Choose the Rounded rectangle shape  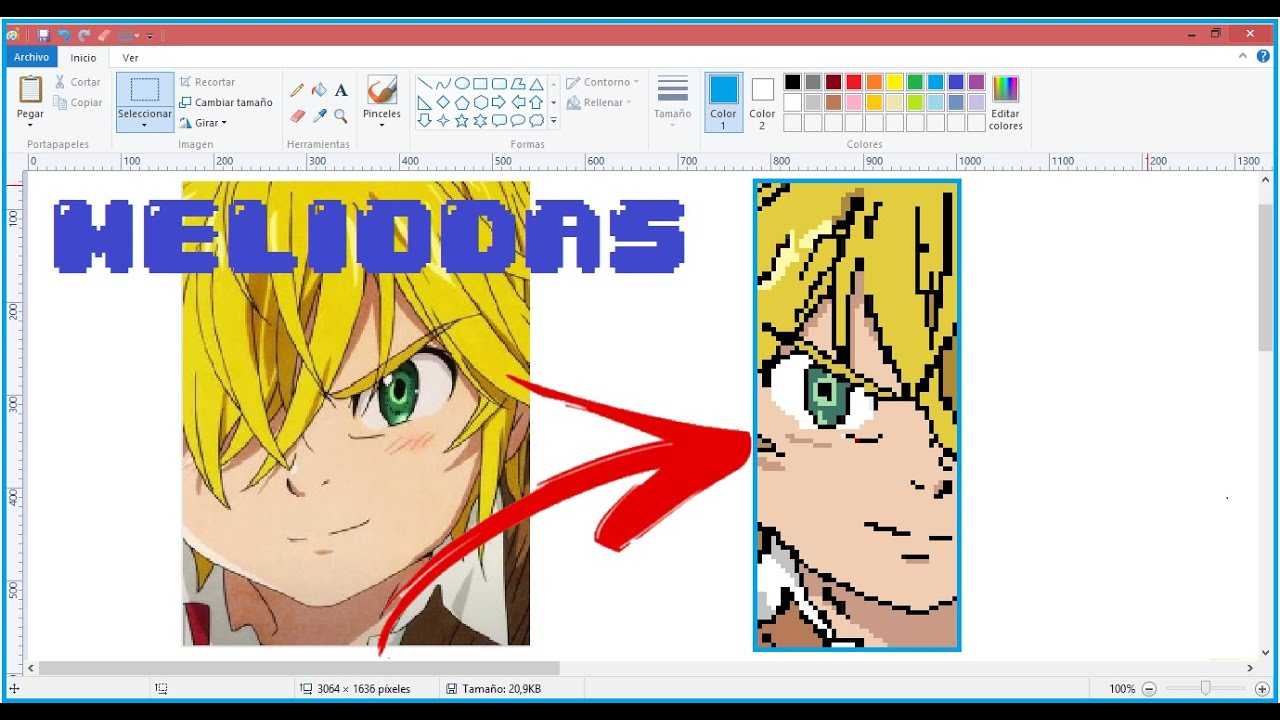coord(499,84)
